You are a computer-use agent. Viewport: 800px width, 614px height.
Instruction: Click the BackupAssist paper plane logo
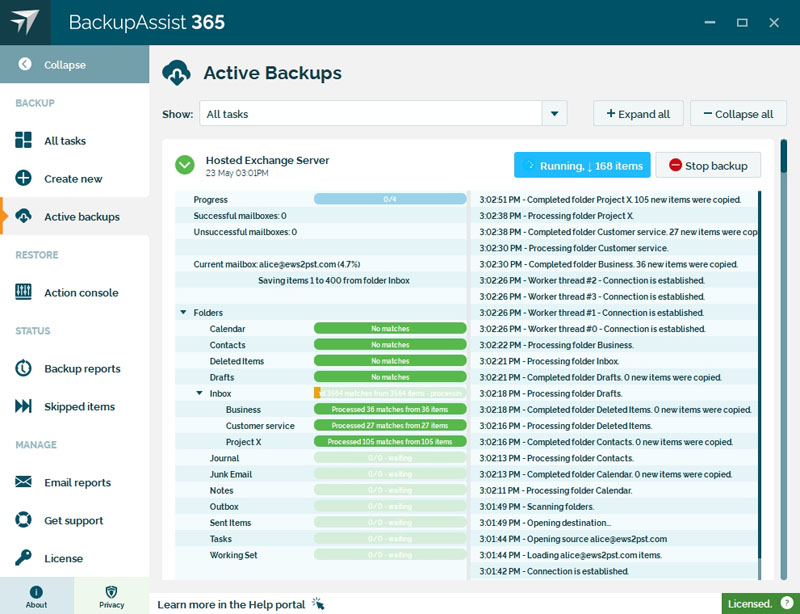pos(24,22)
